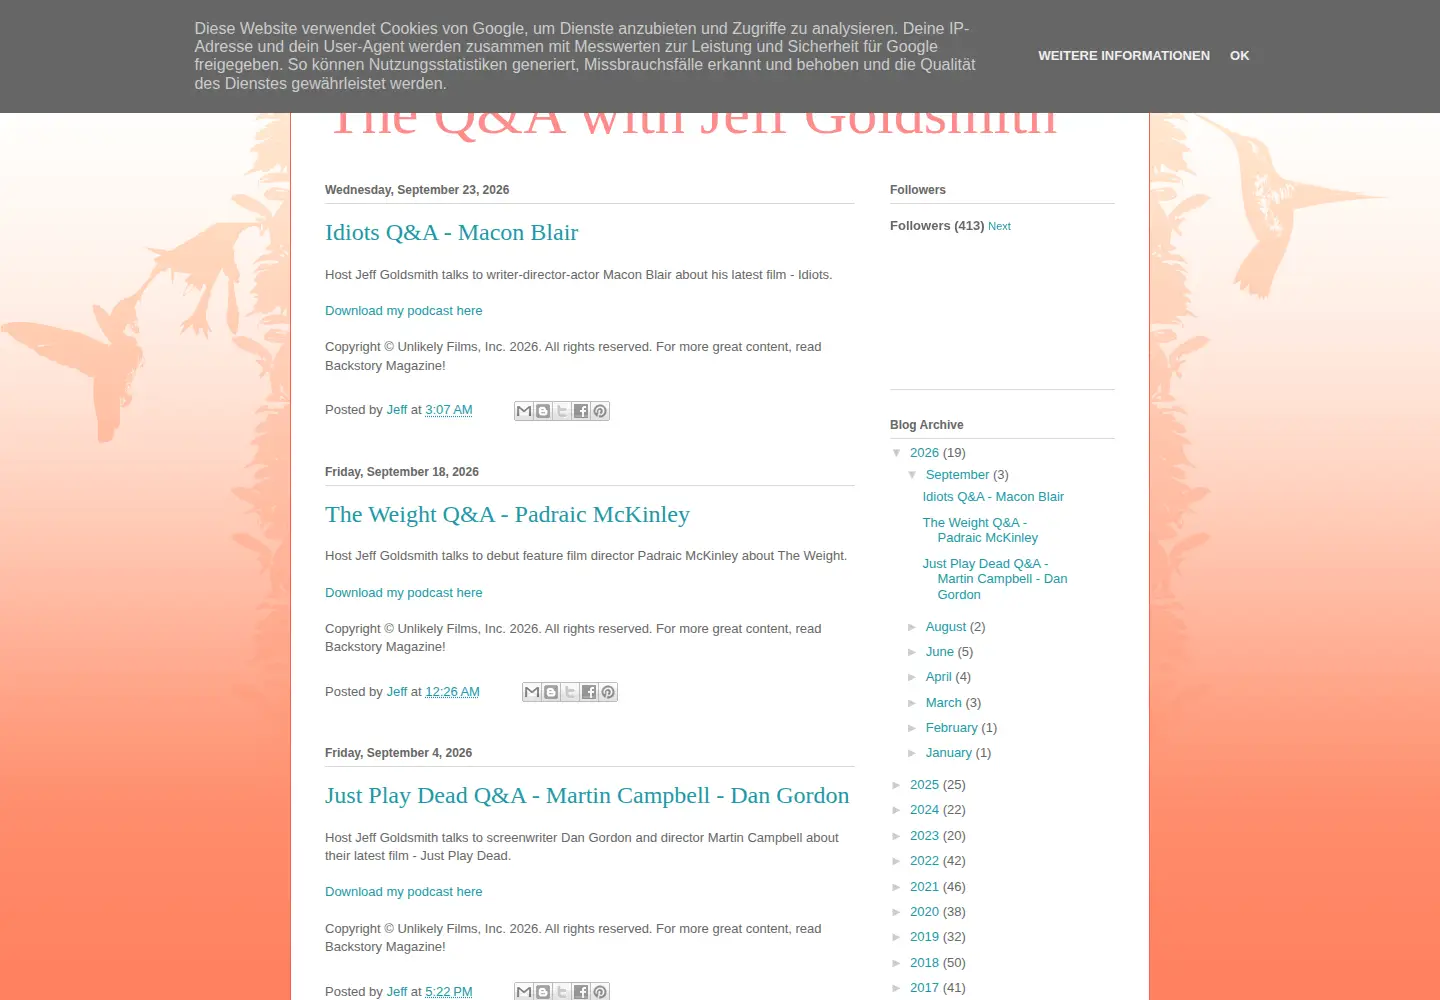Viewport: 1440px width, 1000px height.
Task: Email Just Play Dead post via Gmail icon
Action: [x=524, y=992]
